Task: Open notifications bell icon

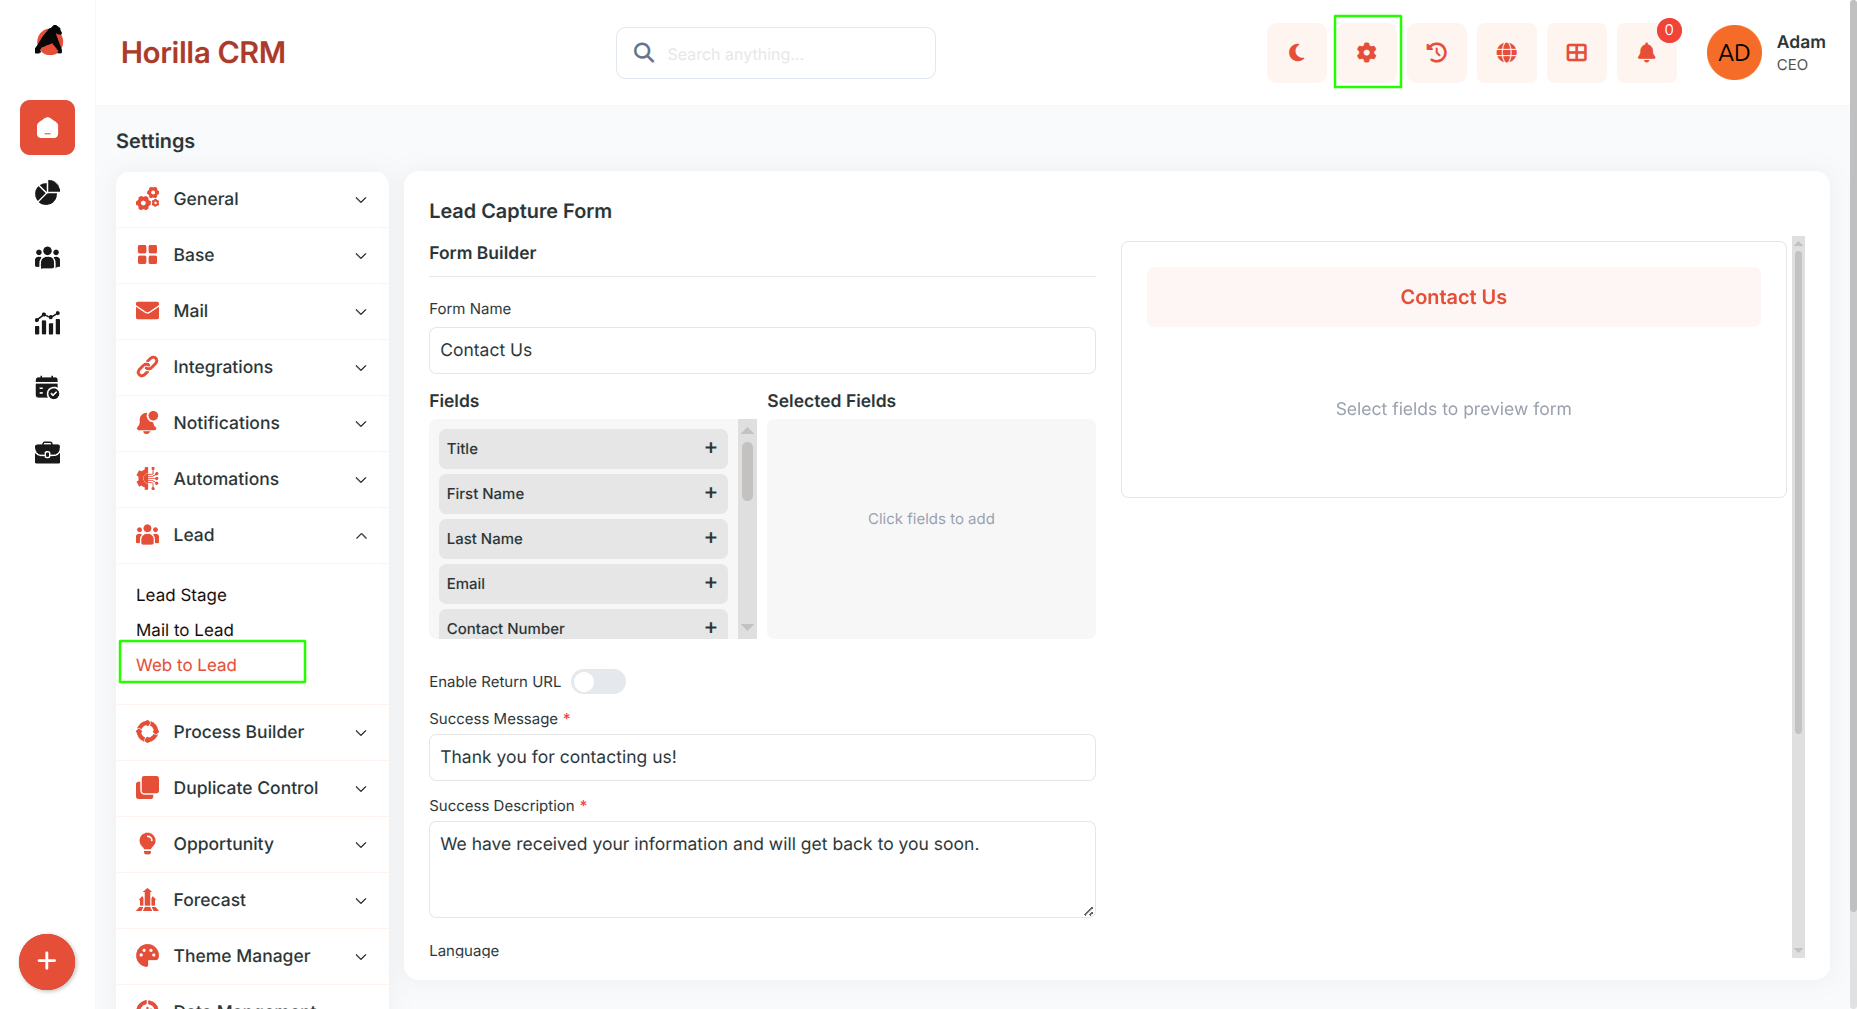Action: (1647, 53)
